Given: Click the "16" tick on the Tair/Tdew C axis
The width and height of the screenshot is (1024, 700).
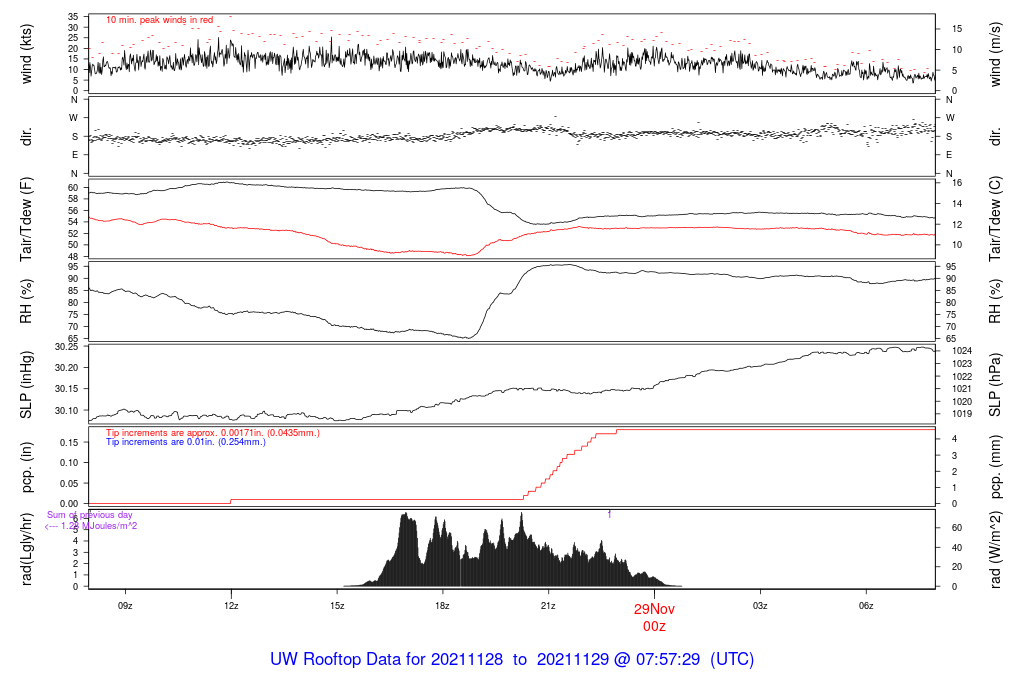Looking at the screenshot, I should [957, 183].
